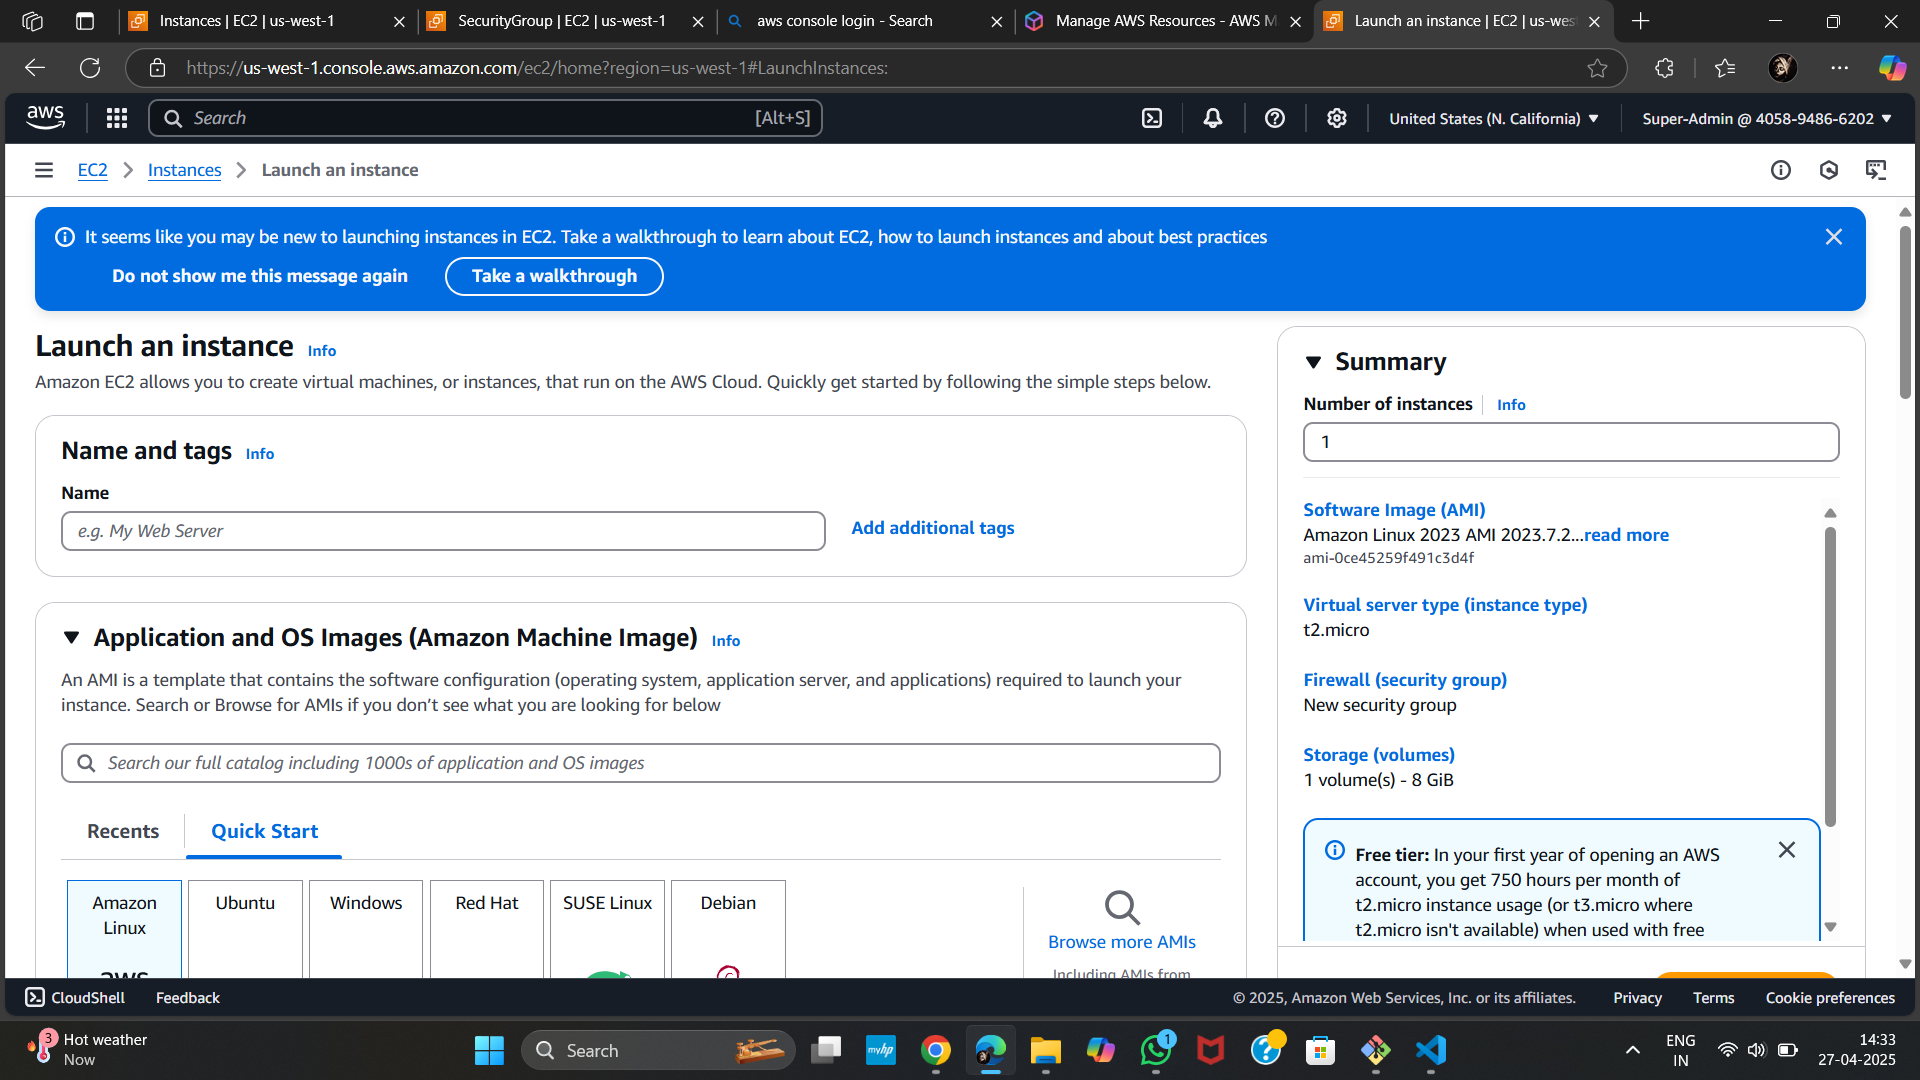Click the Summary panel scrollbar
The image size is (1920, 1080).
[x=1830, y=677]
